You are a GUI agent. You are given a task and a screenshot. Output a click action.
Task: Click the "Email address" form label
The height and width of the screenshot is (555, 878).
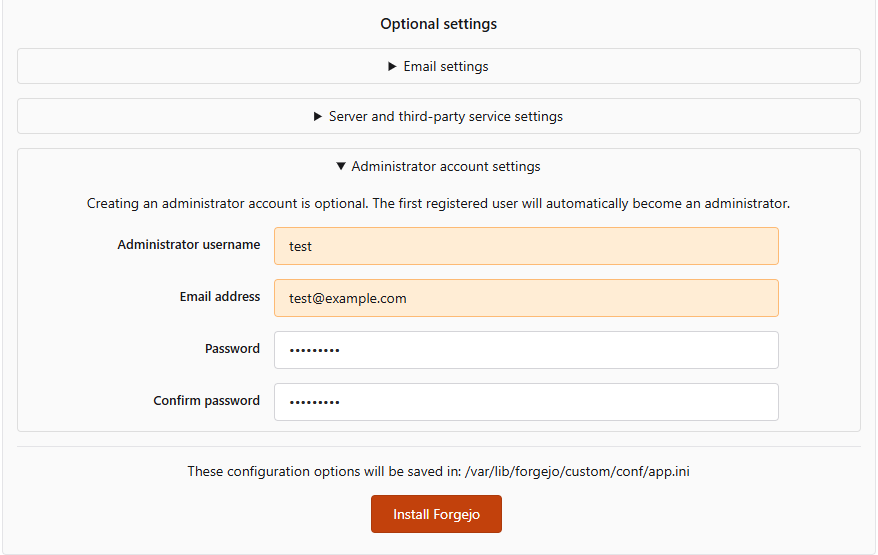220,297
